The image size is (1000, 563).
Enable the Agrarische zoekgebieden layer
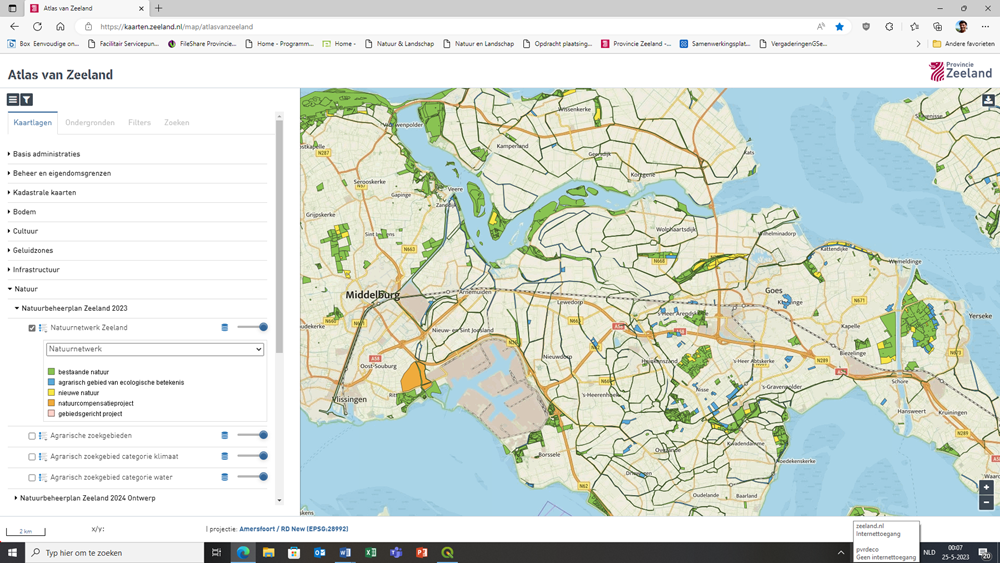(32, 436)
